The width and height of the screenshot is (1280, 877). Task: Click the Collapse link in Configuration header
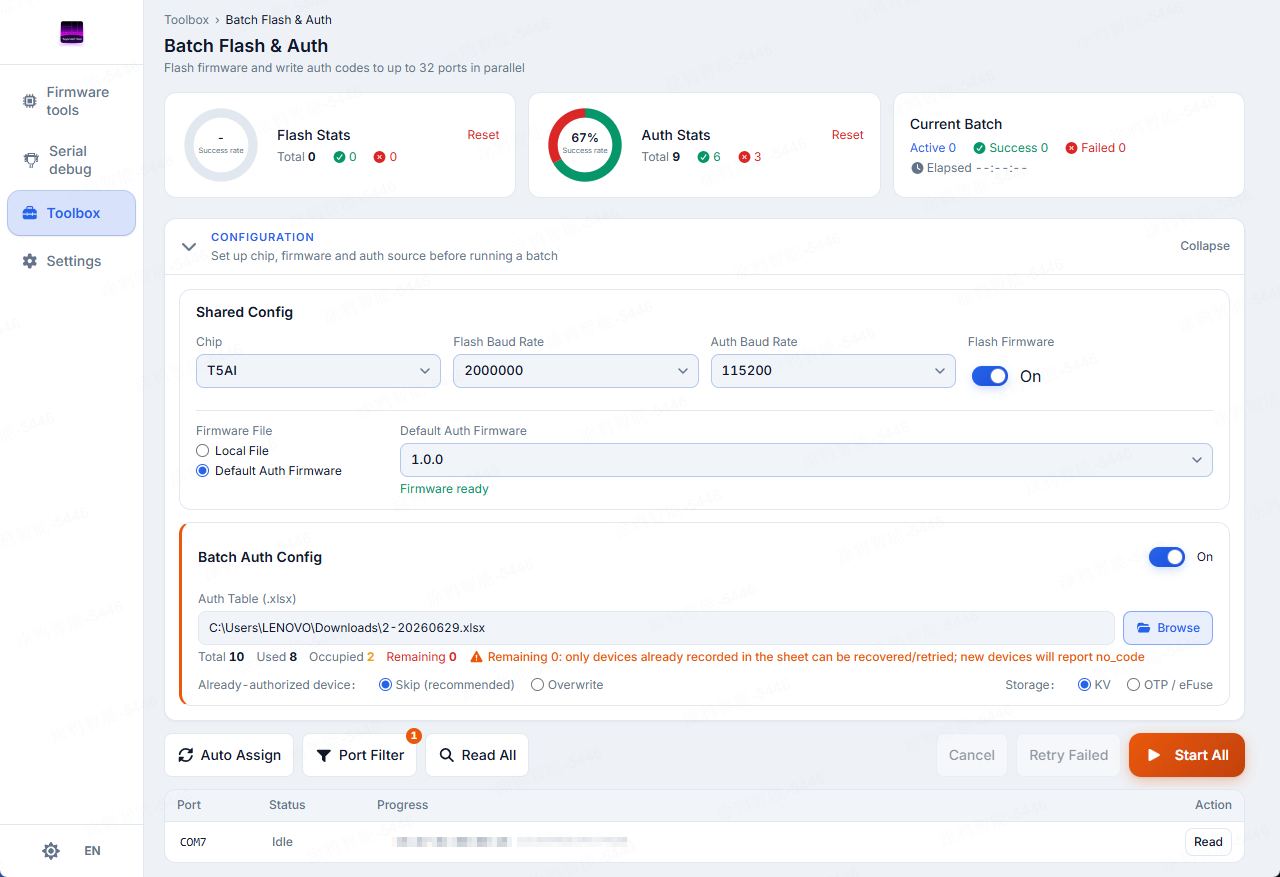click(x=1205, y=246)
